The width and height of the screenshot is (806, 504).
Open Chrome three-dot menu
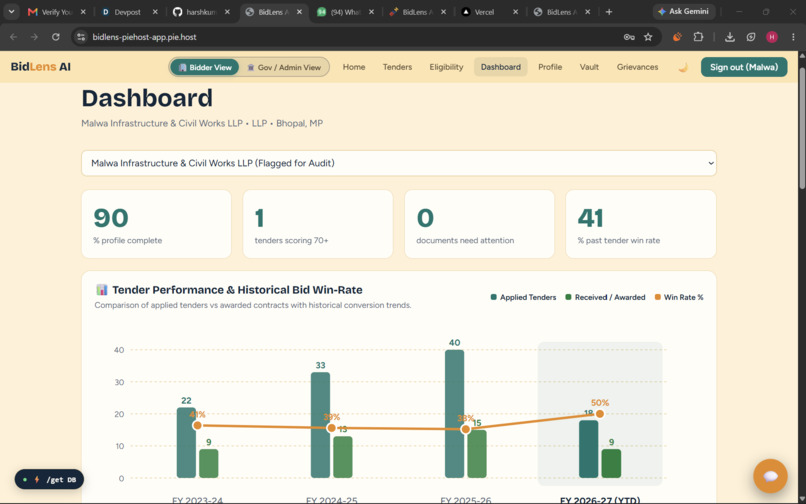(x=793, y=37)
